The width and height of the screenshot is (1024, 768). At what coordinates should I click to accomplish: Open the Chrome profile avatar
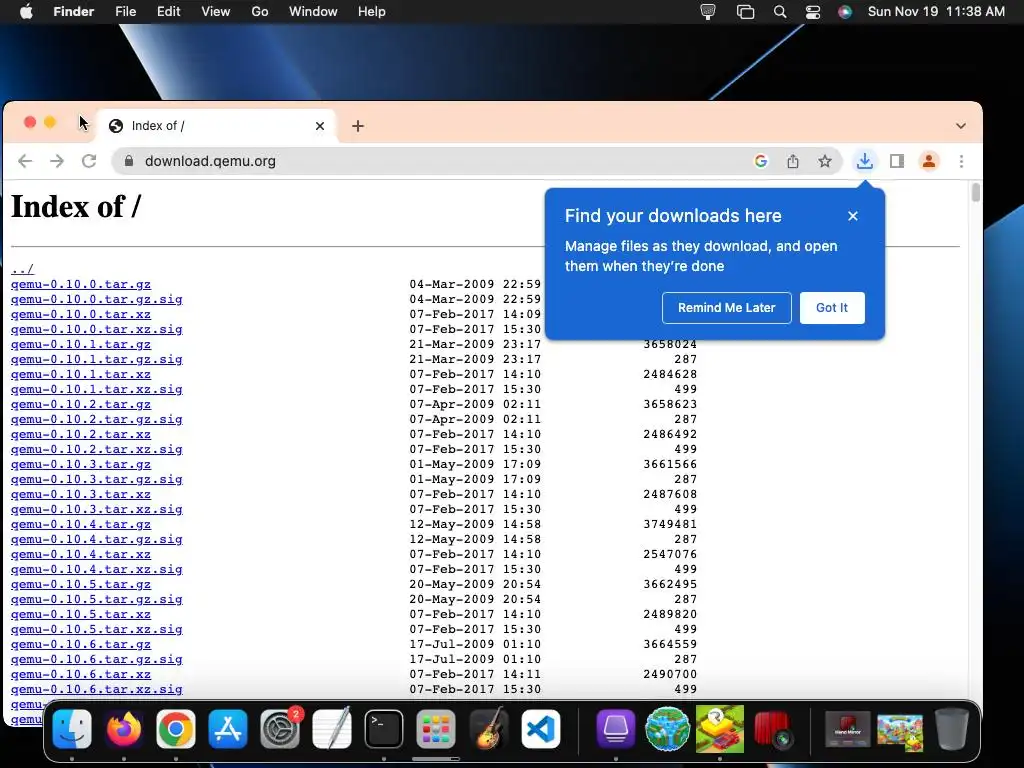tap(929, 161)
